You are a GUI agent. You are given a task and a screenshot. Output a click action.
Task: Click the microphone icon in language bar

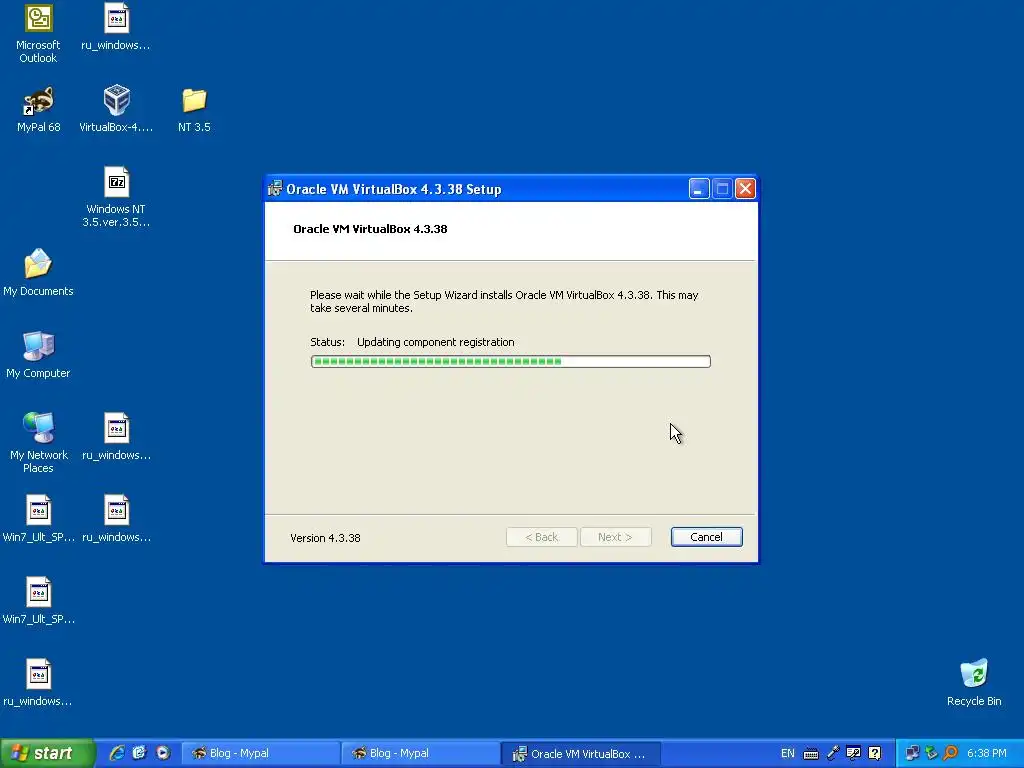(x=833, y=753)
